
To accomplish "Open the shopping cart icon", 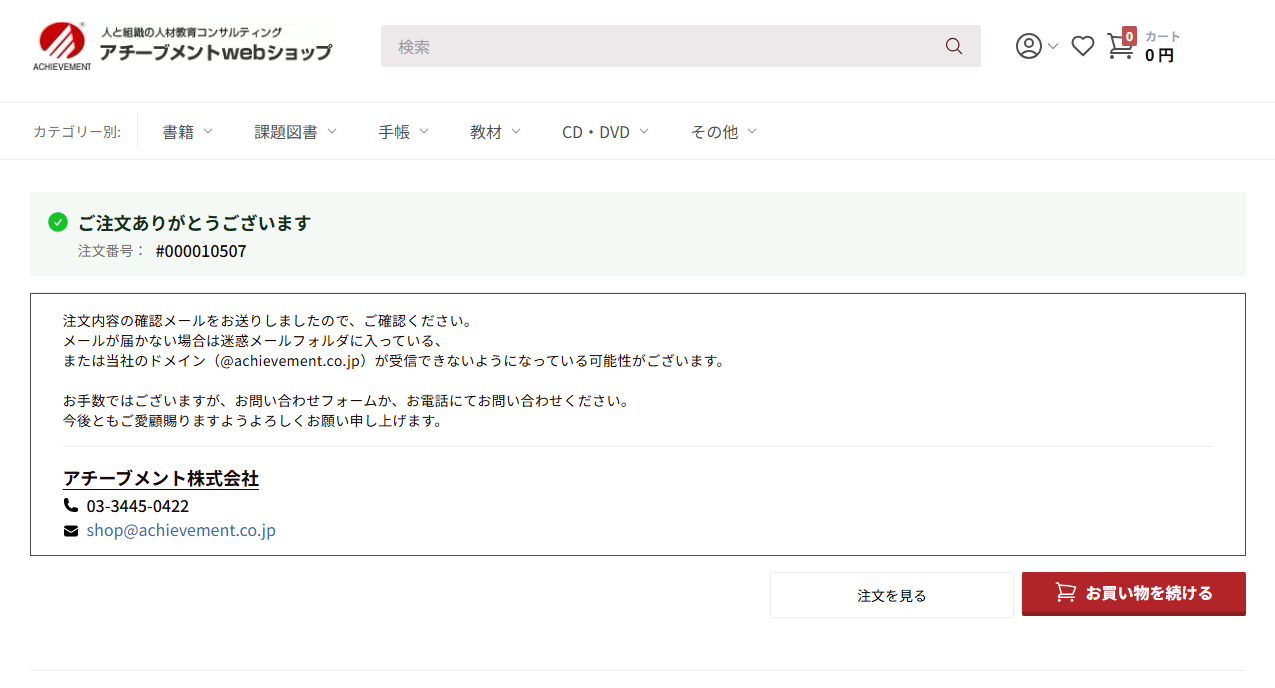I will point(1120,46).
